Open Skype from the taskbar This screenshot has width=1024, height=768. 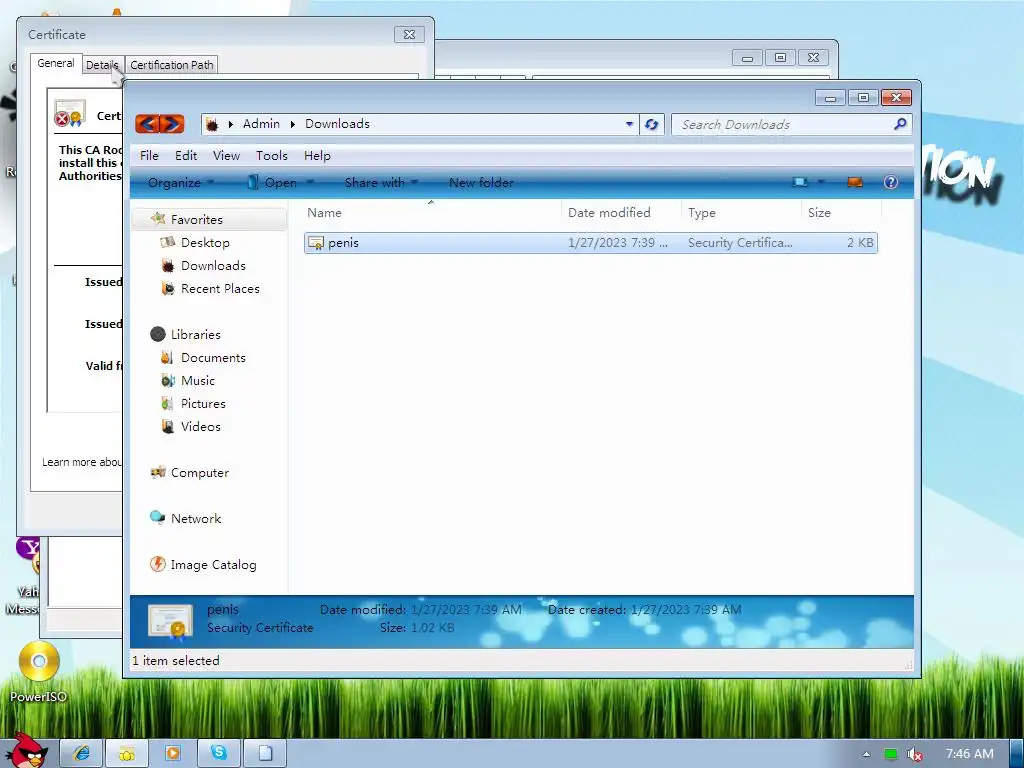(219, 754)
